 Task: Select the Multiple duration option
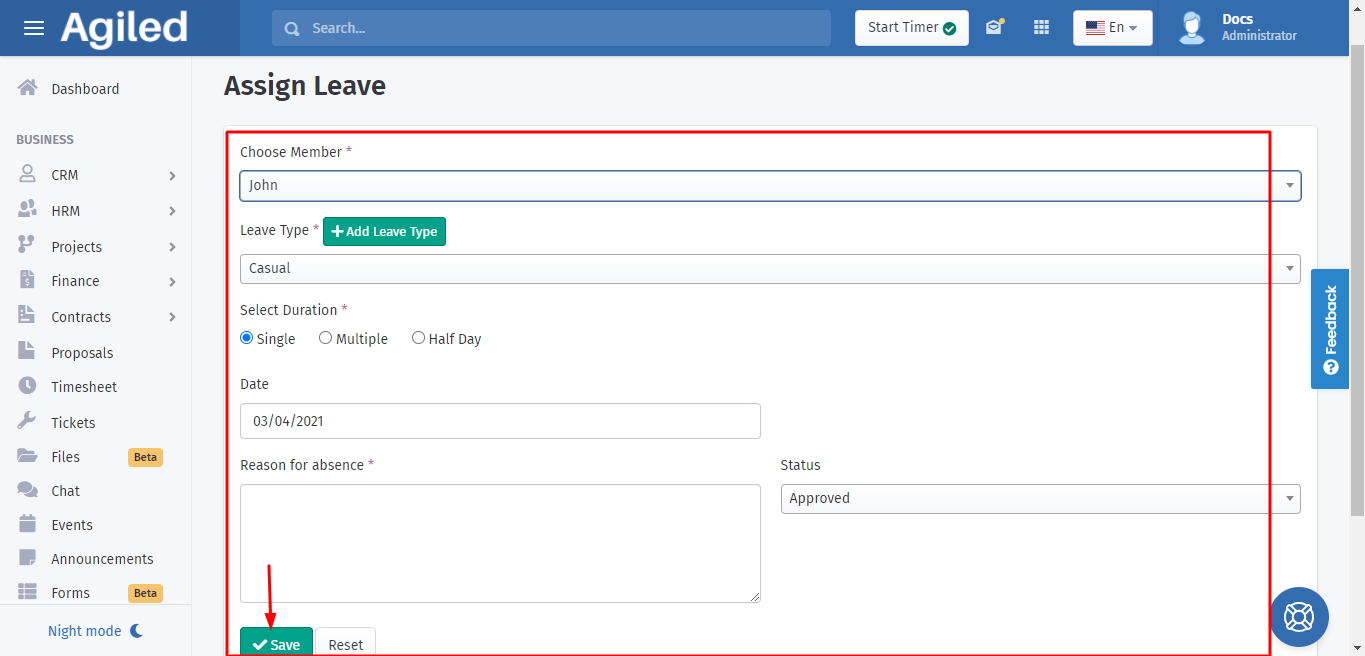(x=326, y=338)
